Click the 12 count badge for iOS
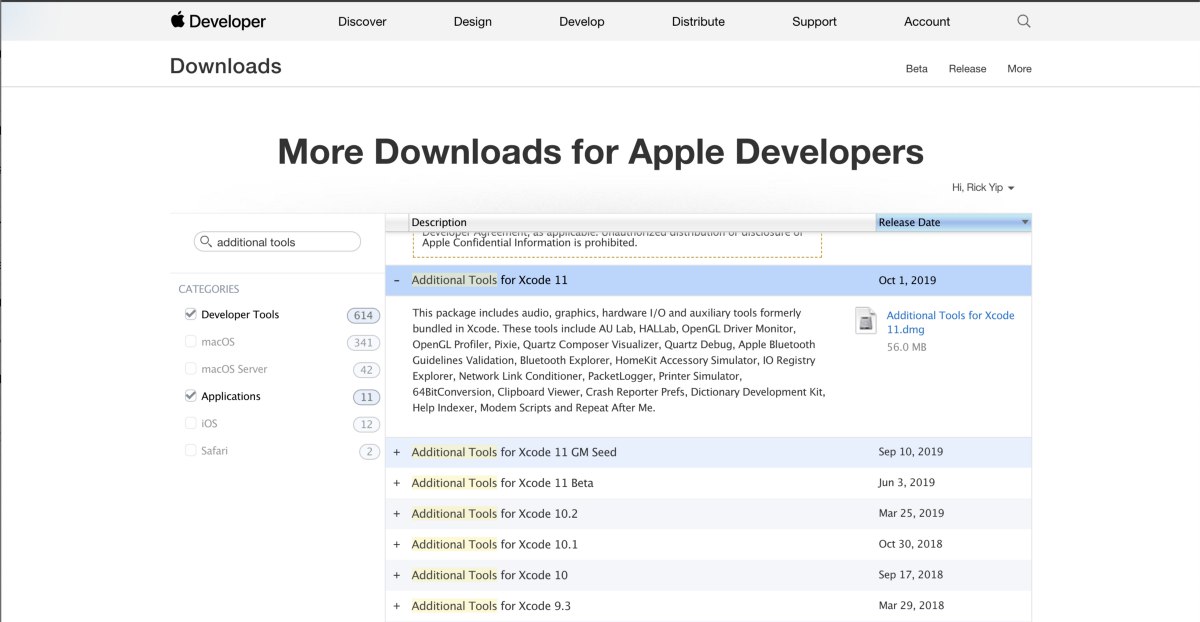 coord(367,425)
